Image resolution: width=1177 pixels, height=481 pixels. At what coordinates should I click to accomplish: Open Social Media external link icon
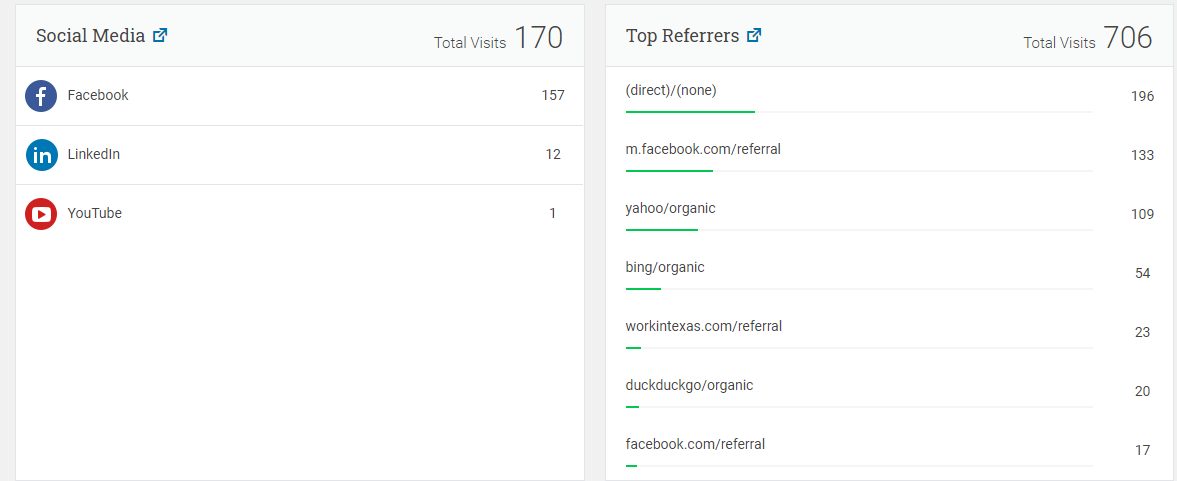coord(160,35)
